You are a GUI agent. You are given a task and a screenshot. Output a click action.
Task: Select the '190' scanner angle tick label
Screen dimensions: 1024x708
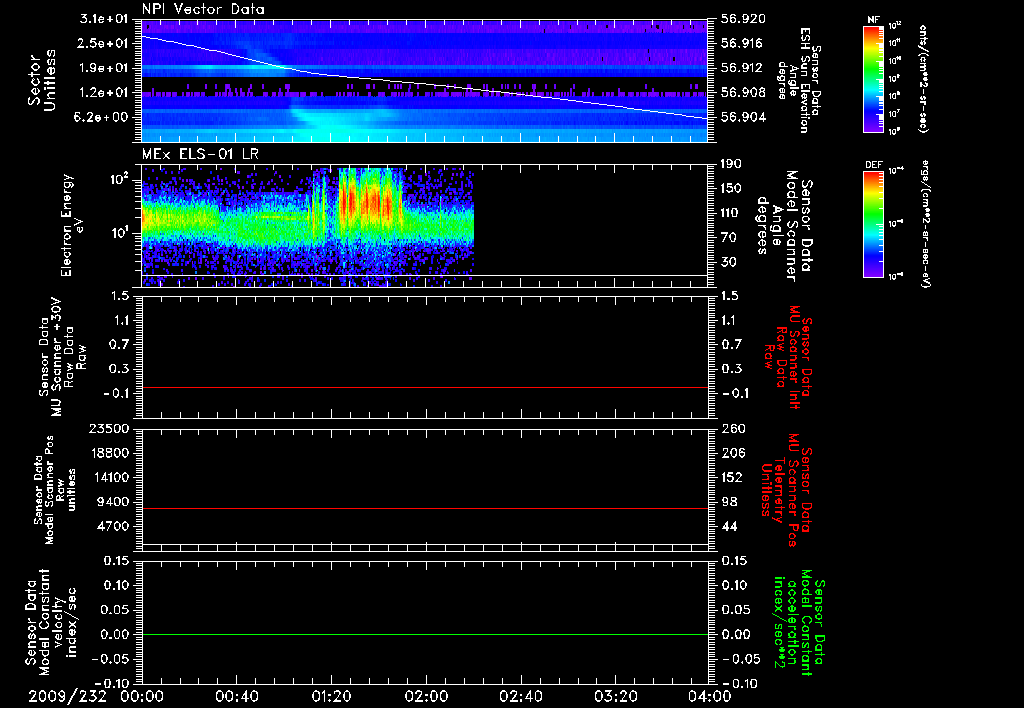click(731, 164)
